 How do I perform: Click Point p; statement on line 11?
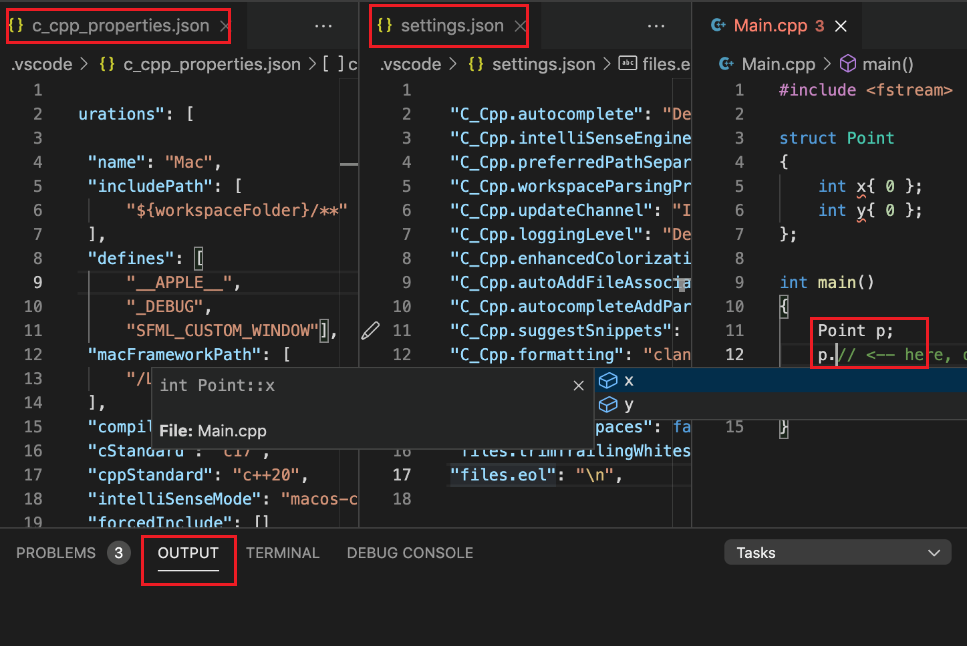(855, 331)
